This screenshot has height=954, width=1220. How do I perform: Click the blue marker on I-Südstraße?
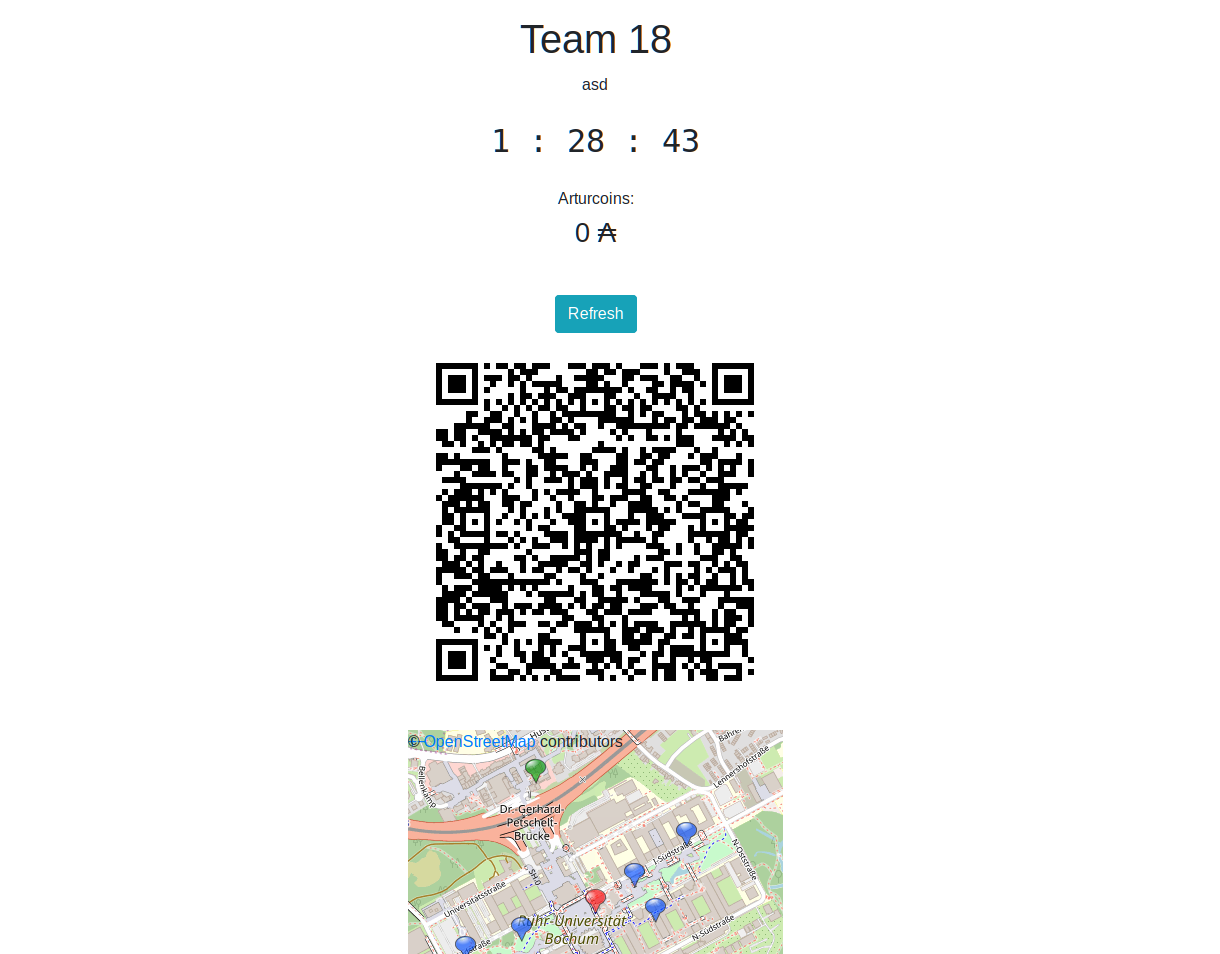[686, 833]
